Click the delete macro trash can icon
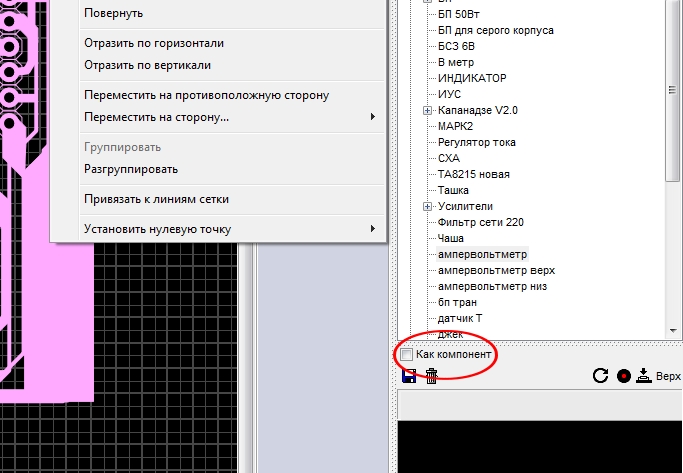The image size is (683, 473). (x=431, y=376)
